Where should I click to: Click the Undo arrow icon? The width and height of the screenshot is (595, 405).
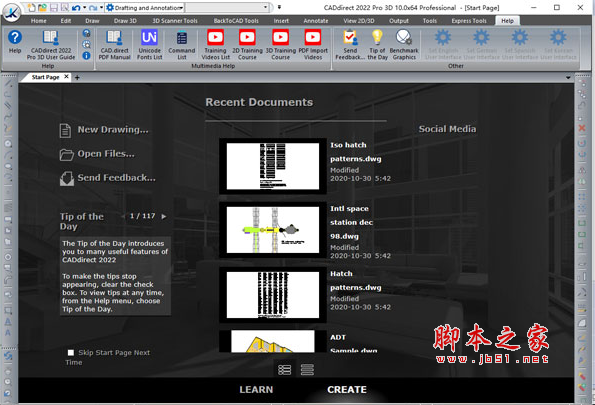[x=76, y=8]
